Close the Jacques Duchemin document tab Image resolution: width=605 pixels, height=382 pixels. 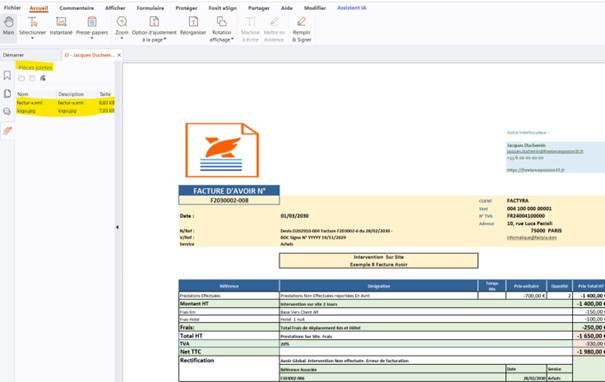point(119,55)
